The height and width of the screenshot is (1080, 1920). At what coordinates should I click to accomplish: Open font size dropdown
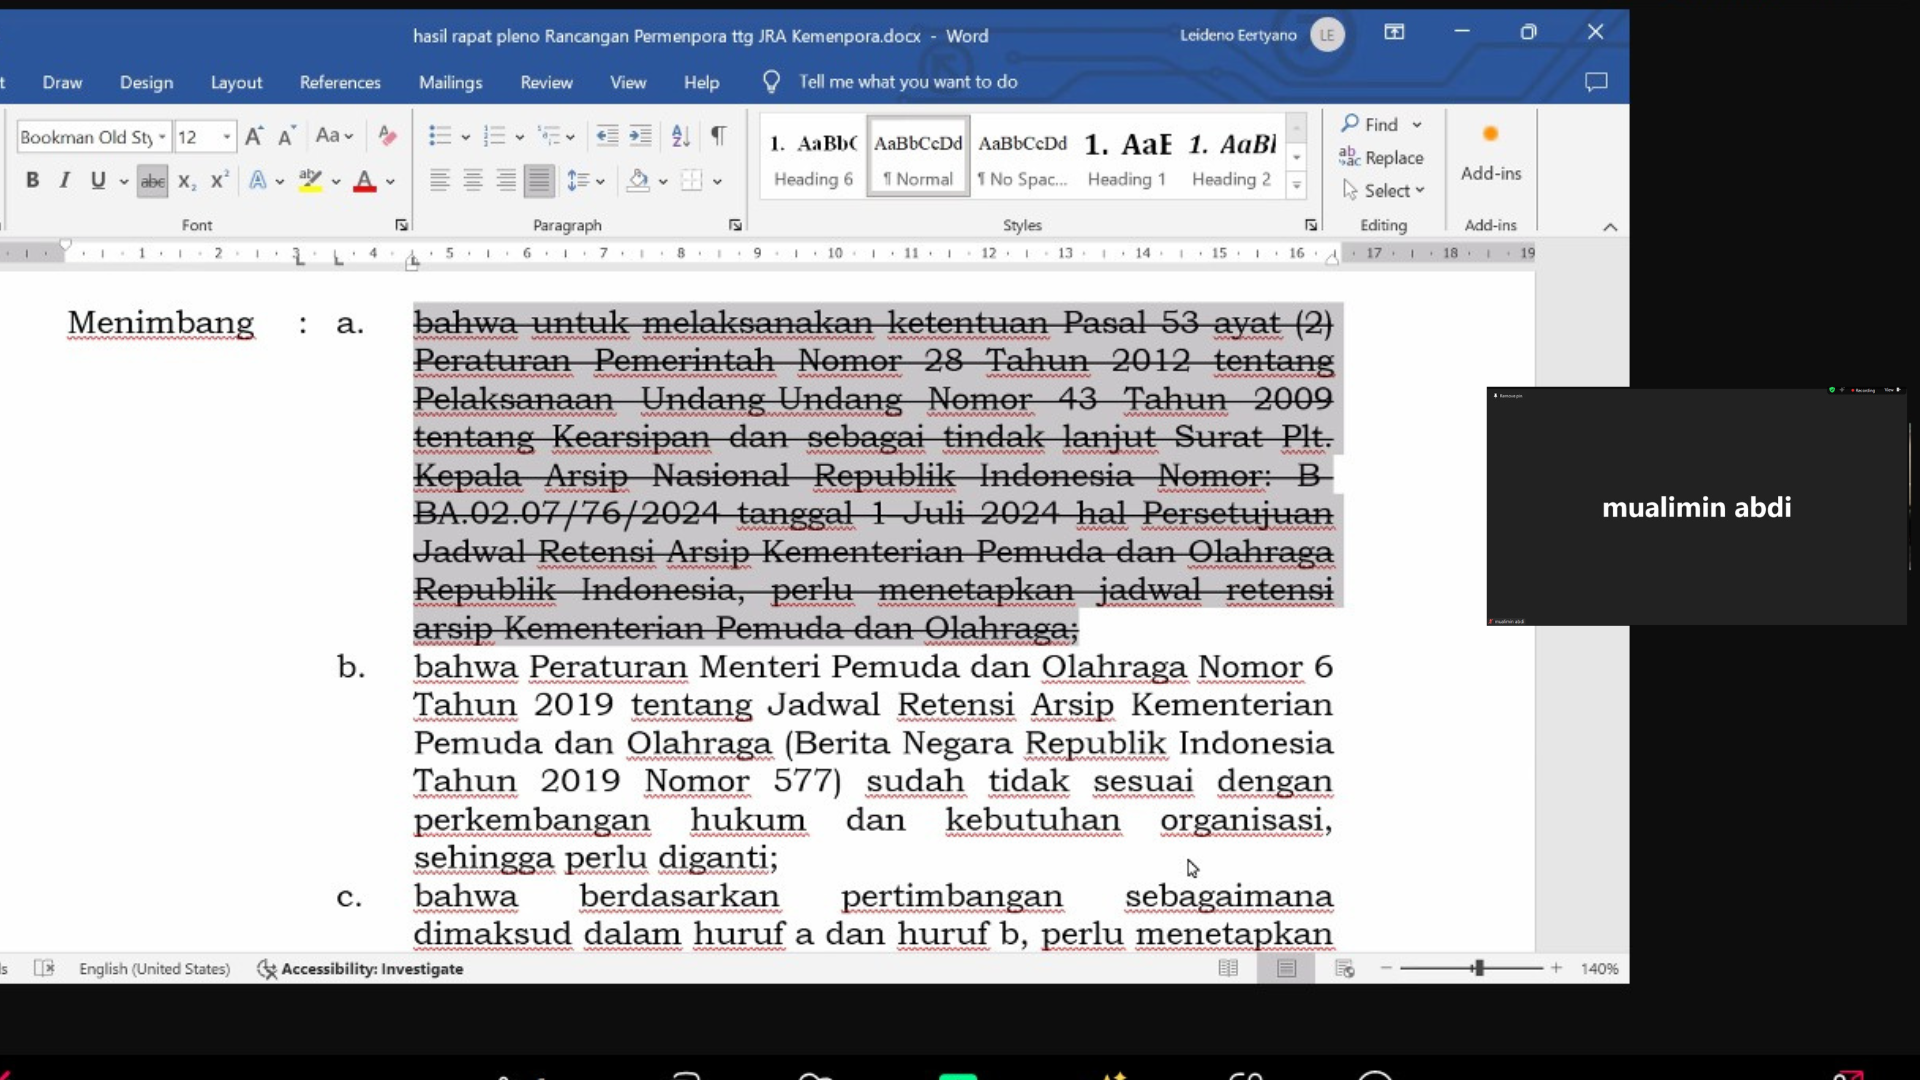[227, 137]
